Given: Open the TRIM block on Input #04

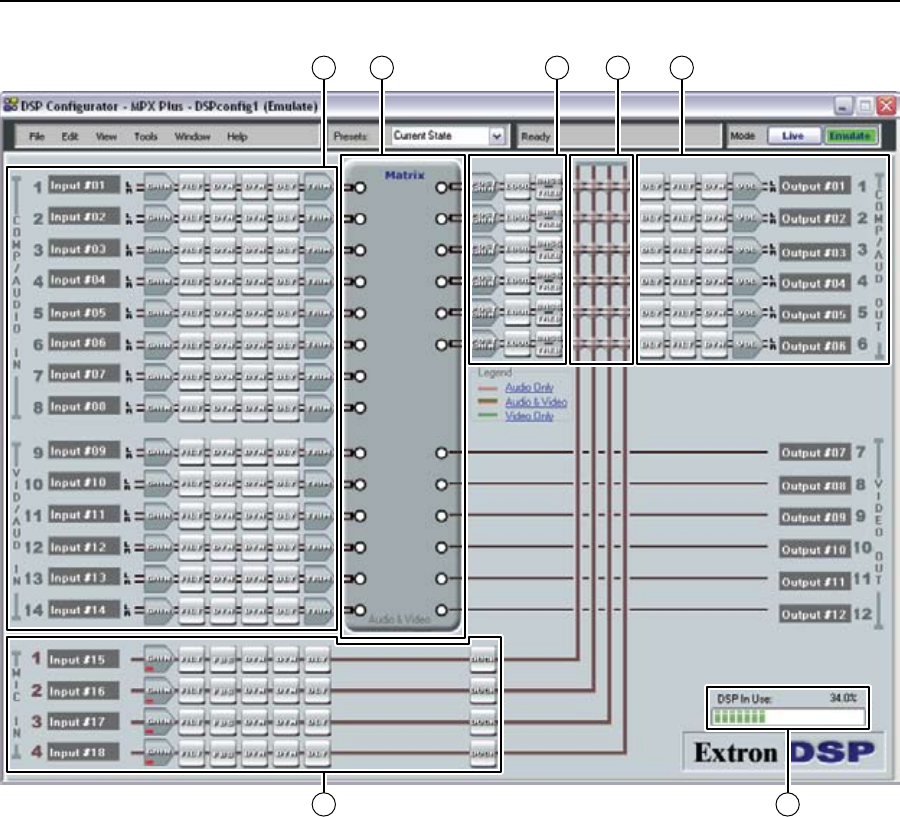Looking at the screenshot, I should 319,282.
